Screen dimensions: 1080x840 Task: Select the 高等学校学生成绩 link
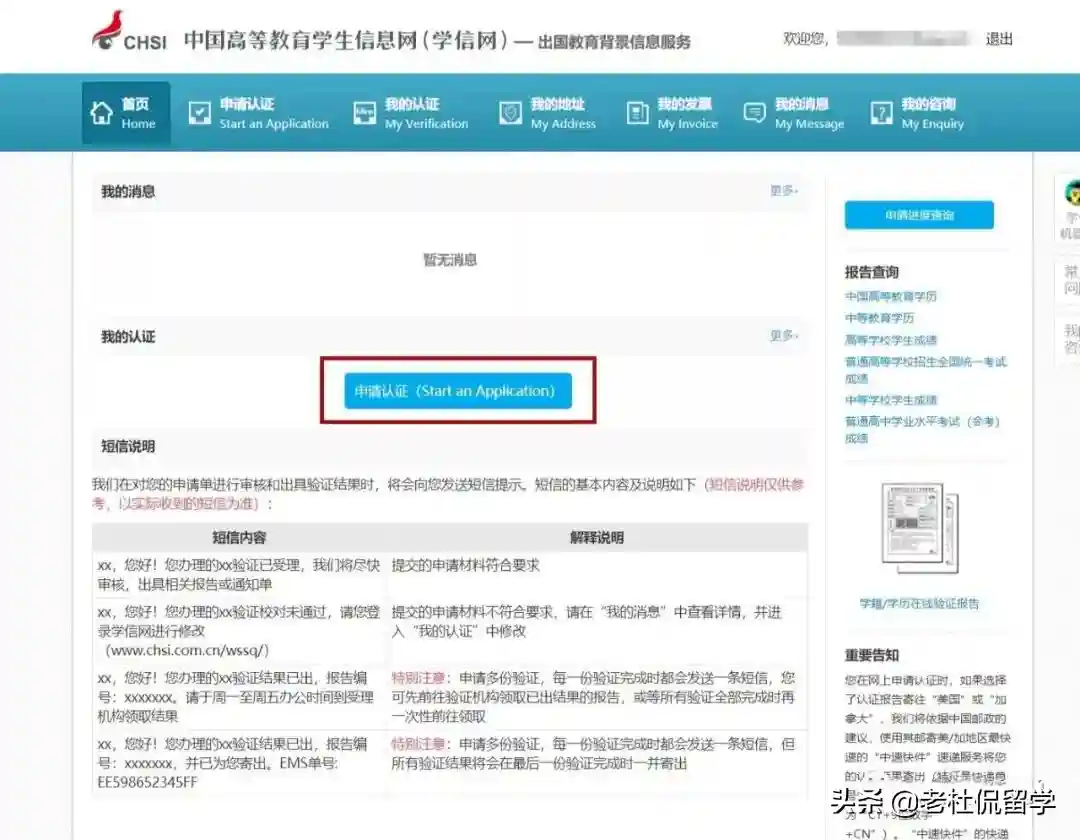[891, 340]
